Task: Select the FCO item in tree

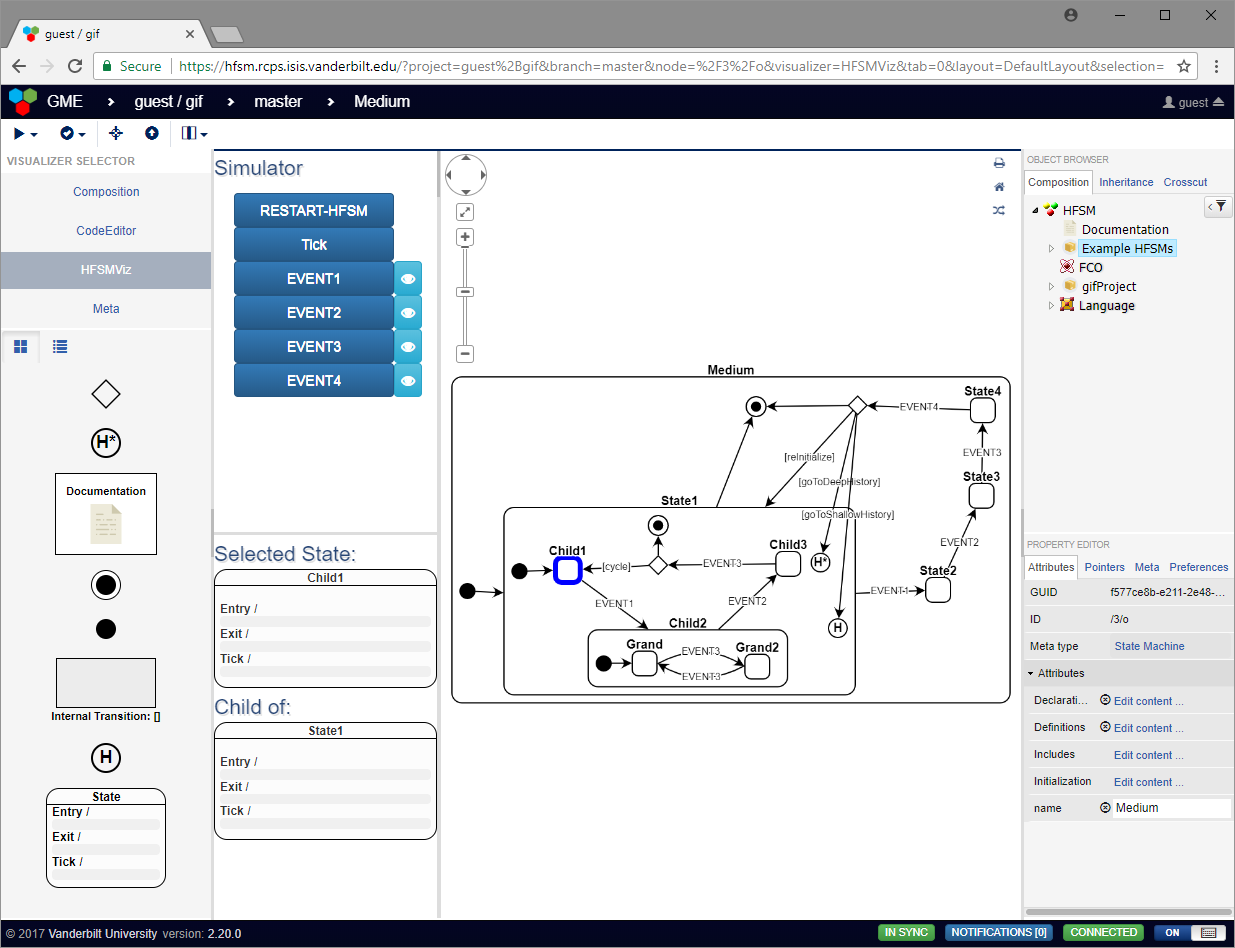Action: [x=1090, y=267]
